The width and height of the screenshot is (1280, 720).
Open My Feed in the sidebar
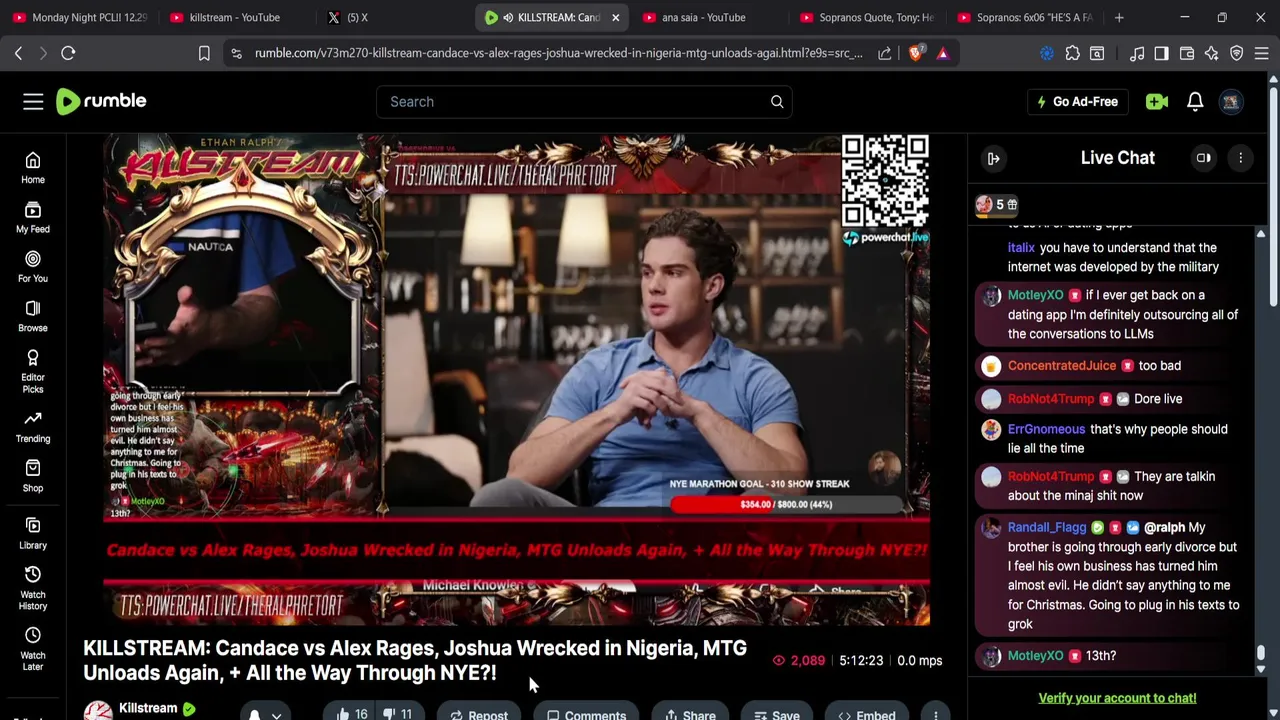(33, 217)
